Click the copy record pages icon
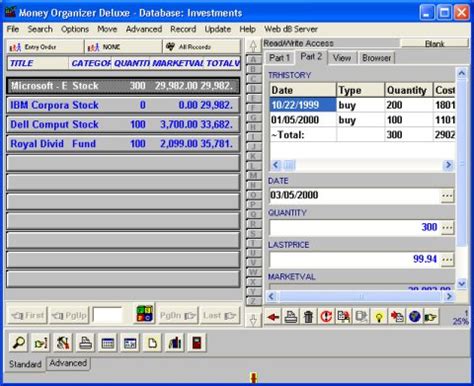Viewport: 474px width, 386px height. 344,316
